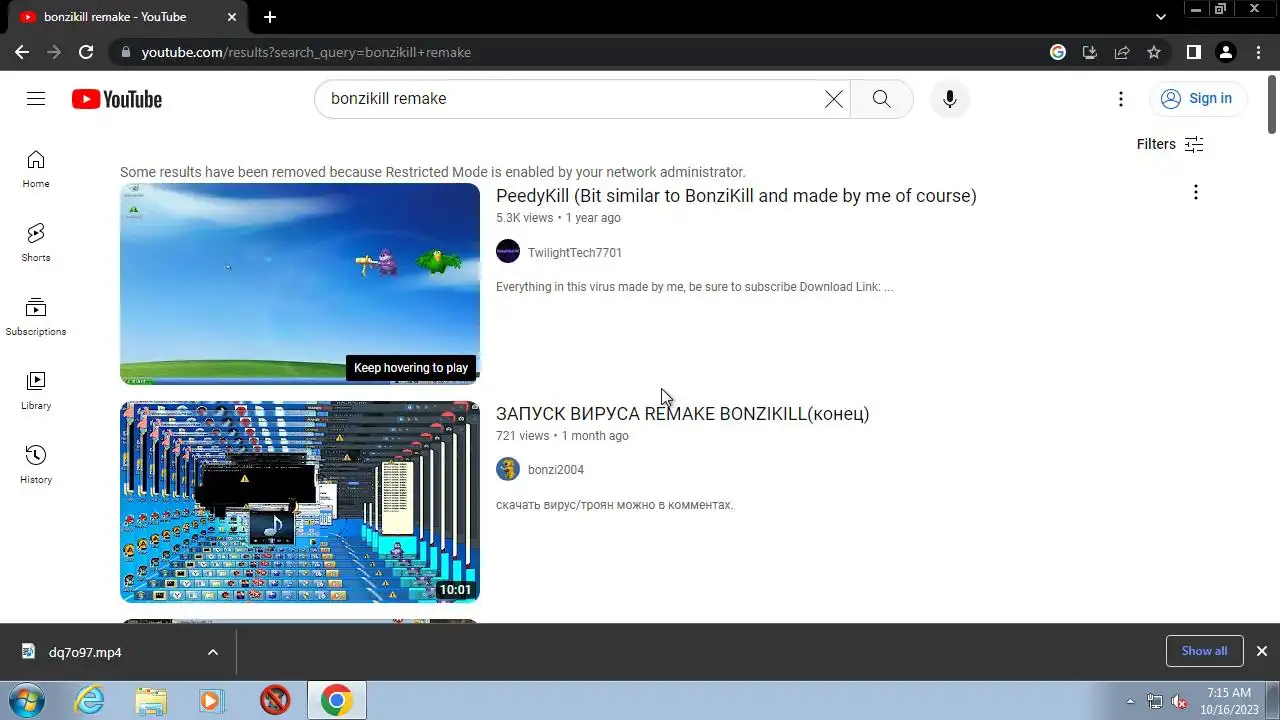The image size is (1280, 720).
Task: Open the downloaded dq7o97.mp4 file
Action: pyautogui.click(x=85, y=652)
